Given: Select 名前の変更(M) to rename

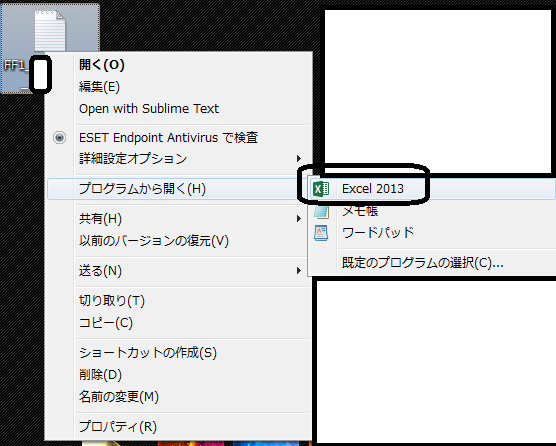Looking at the screenshot, I should (179, 397).
